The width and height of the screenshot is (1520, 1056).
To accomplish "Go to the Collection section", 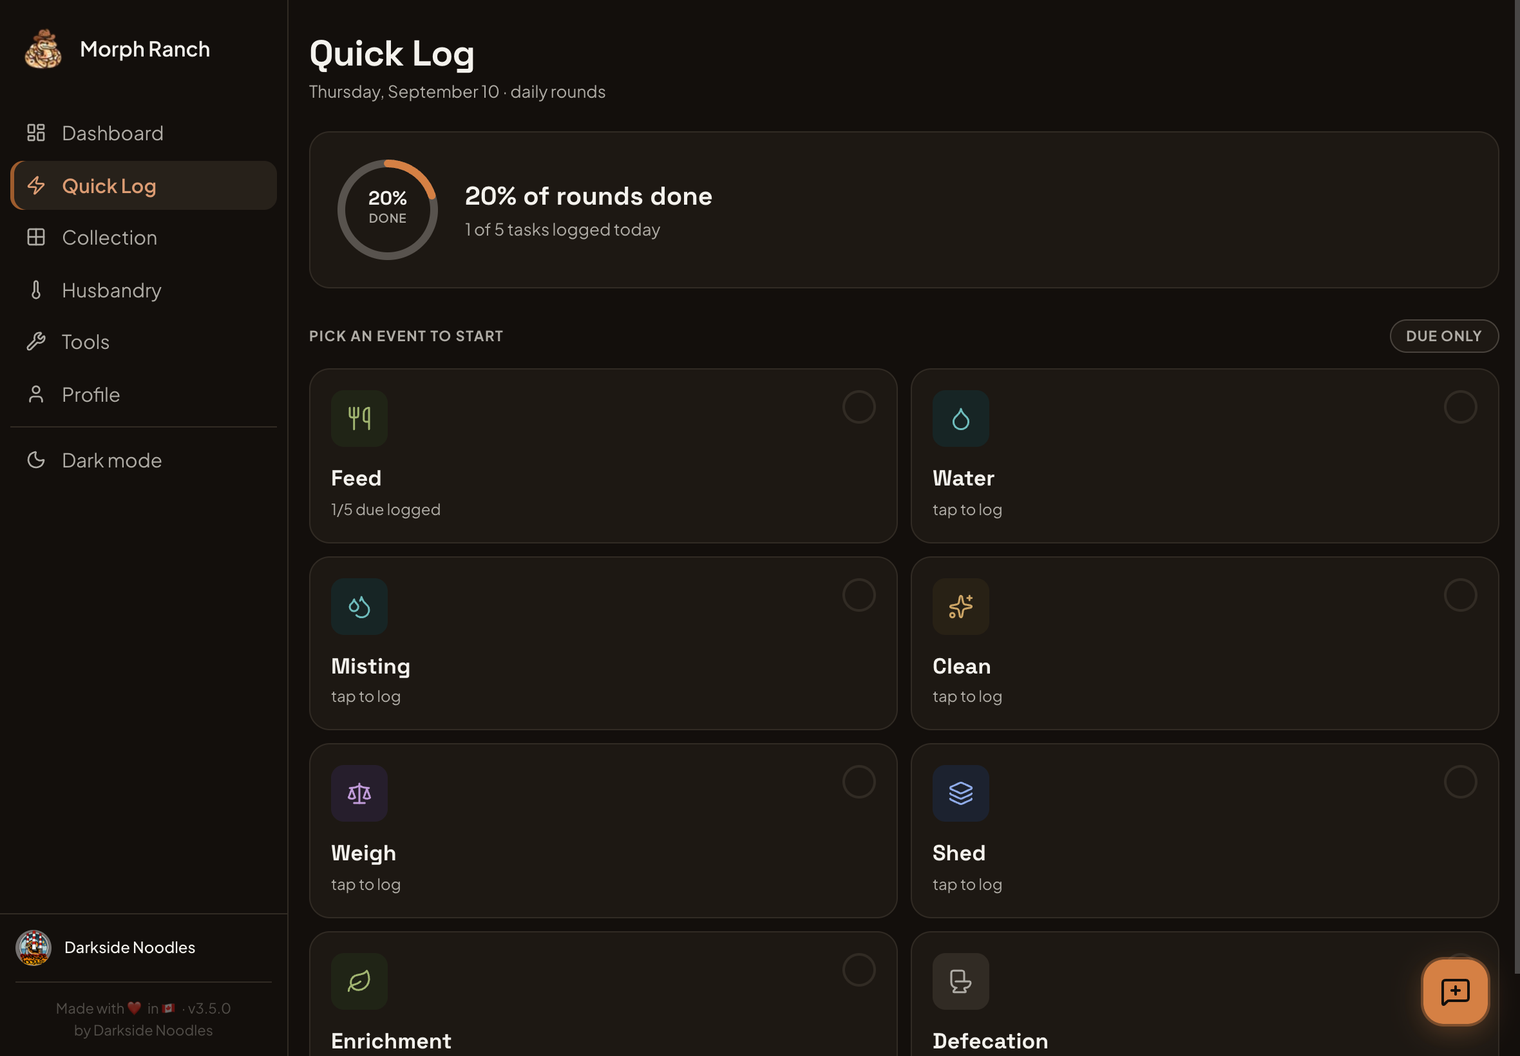I will pos(143,237).
